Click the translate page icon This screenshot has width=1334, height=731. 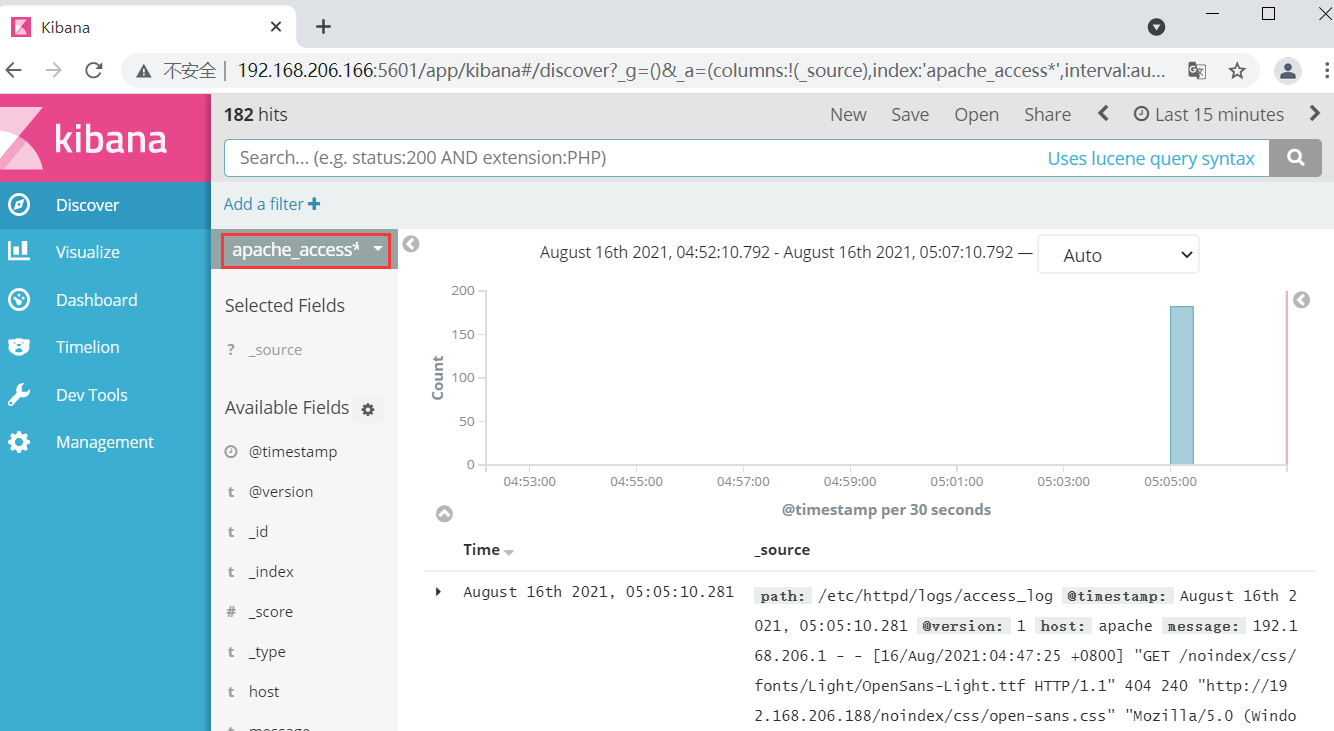pyautogui.click(x=1196, y=70)
